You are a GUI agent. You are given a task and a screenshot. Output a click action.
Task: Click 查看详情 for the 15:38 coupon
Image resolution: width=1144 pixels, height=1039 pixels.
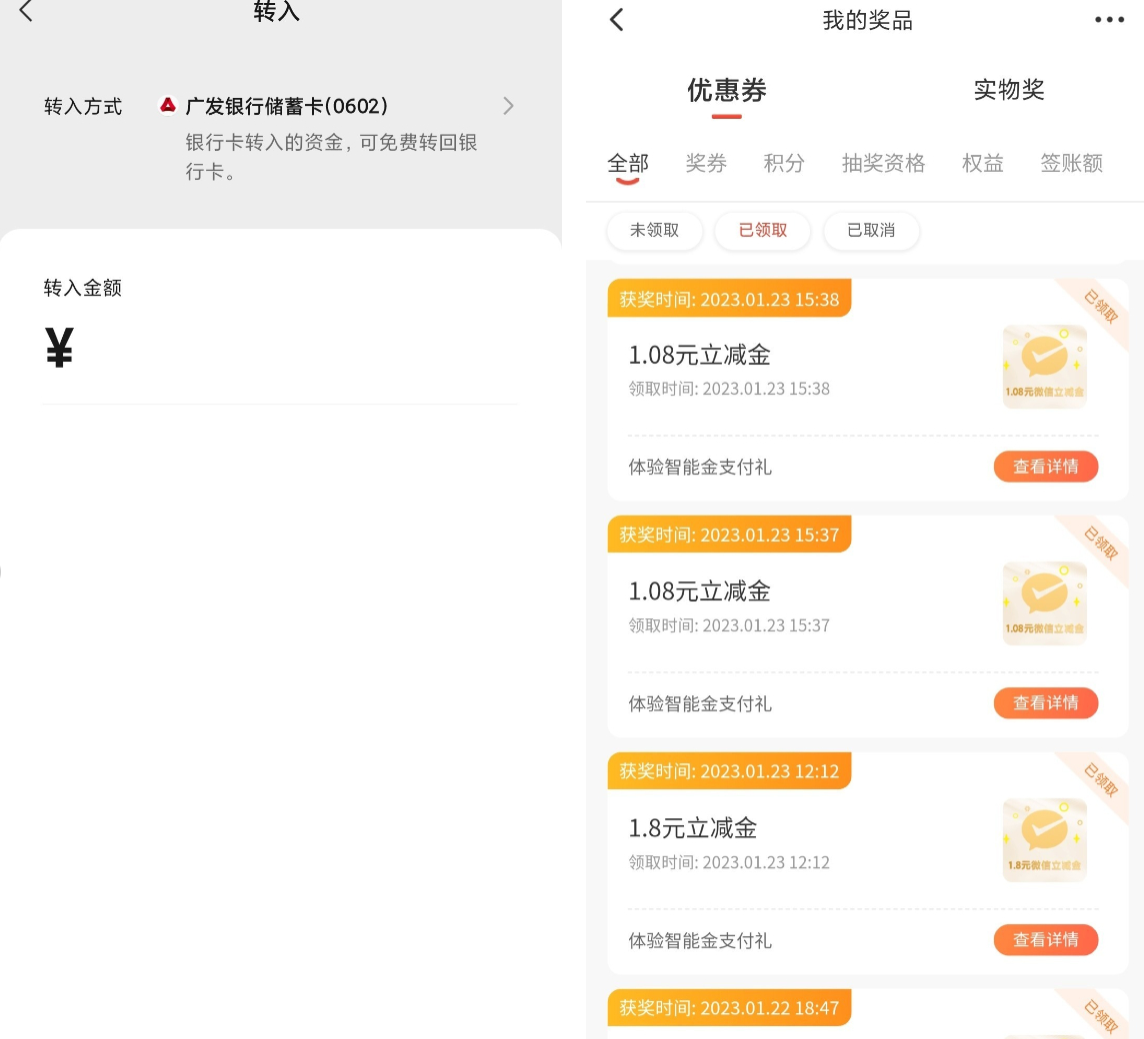tap(1045, 467)
